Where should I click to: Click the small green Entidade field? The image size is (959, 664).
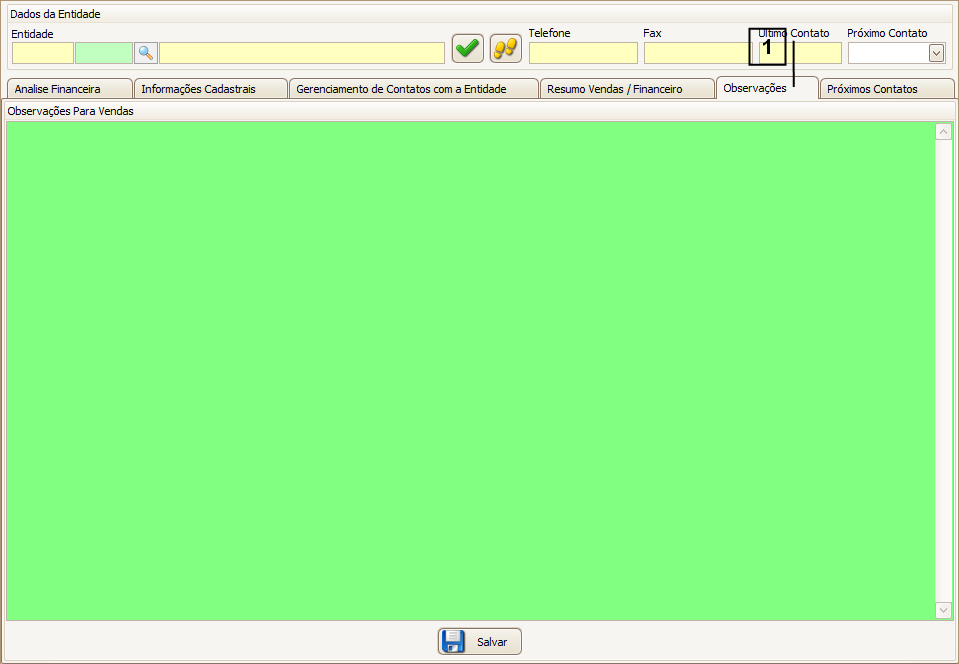104,53
